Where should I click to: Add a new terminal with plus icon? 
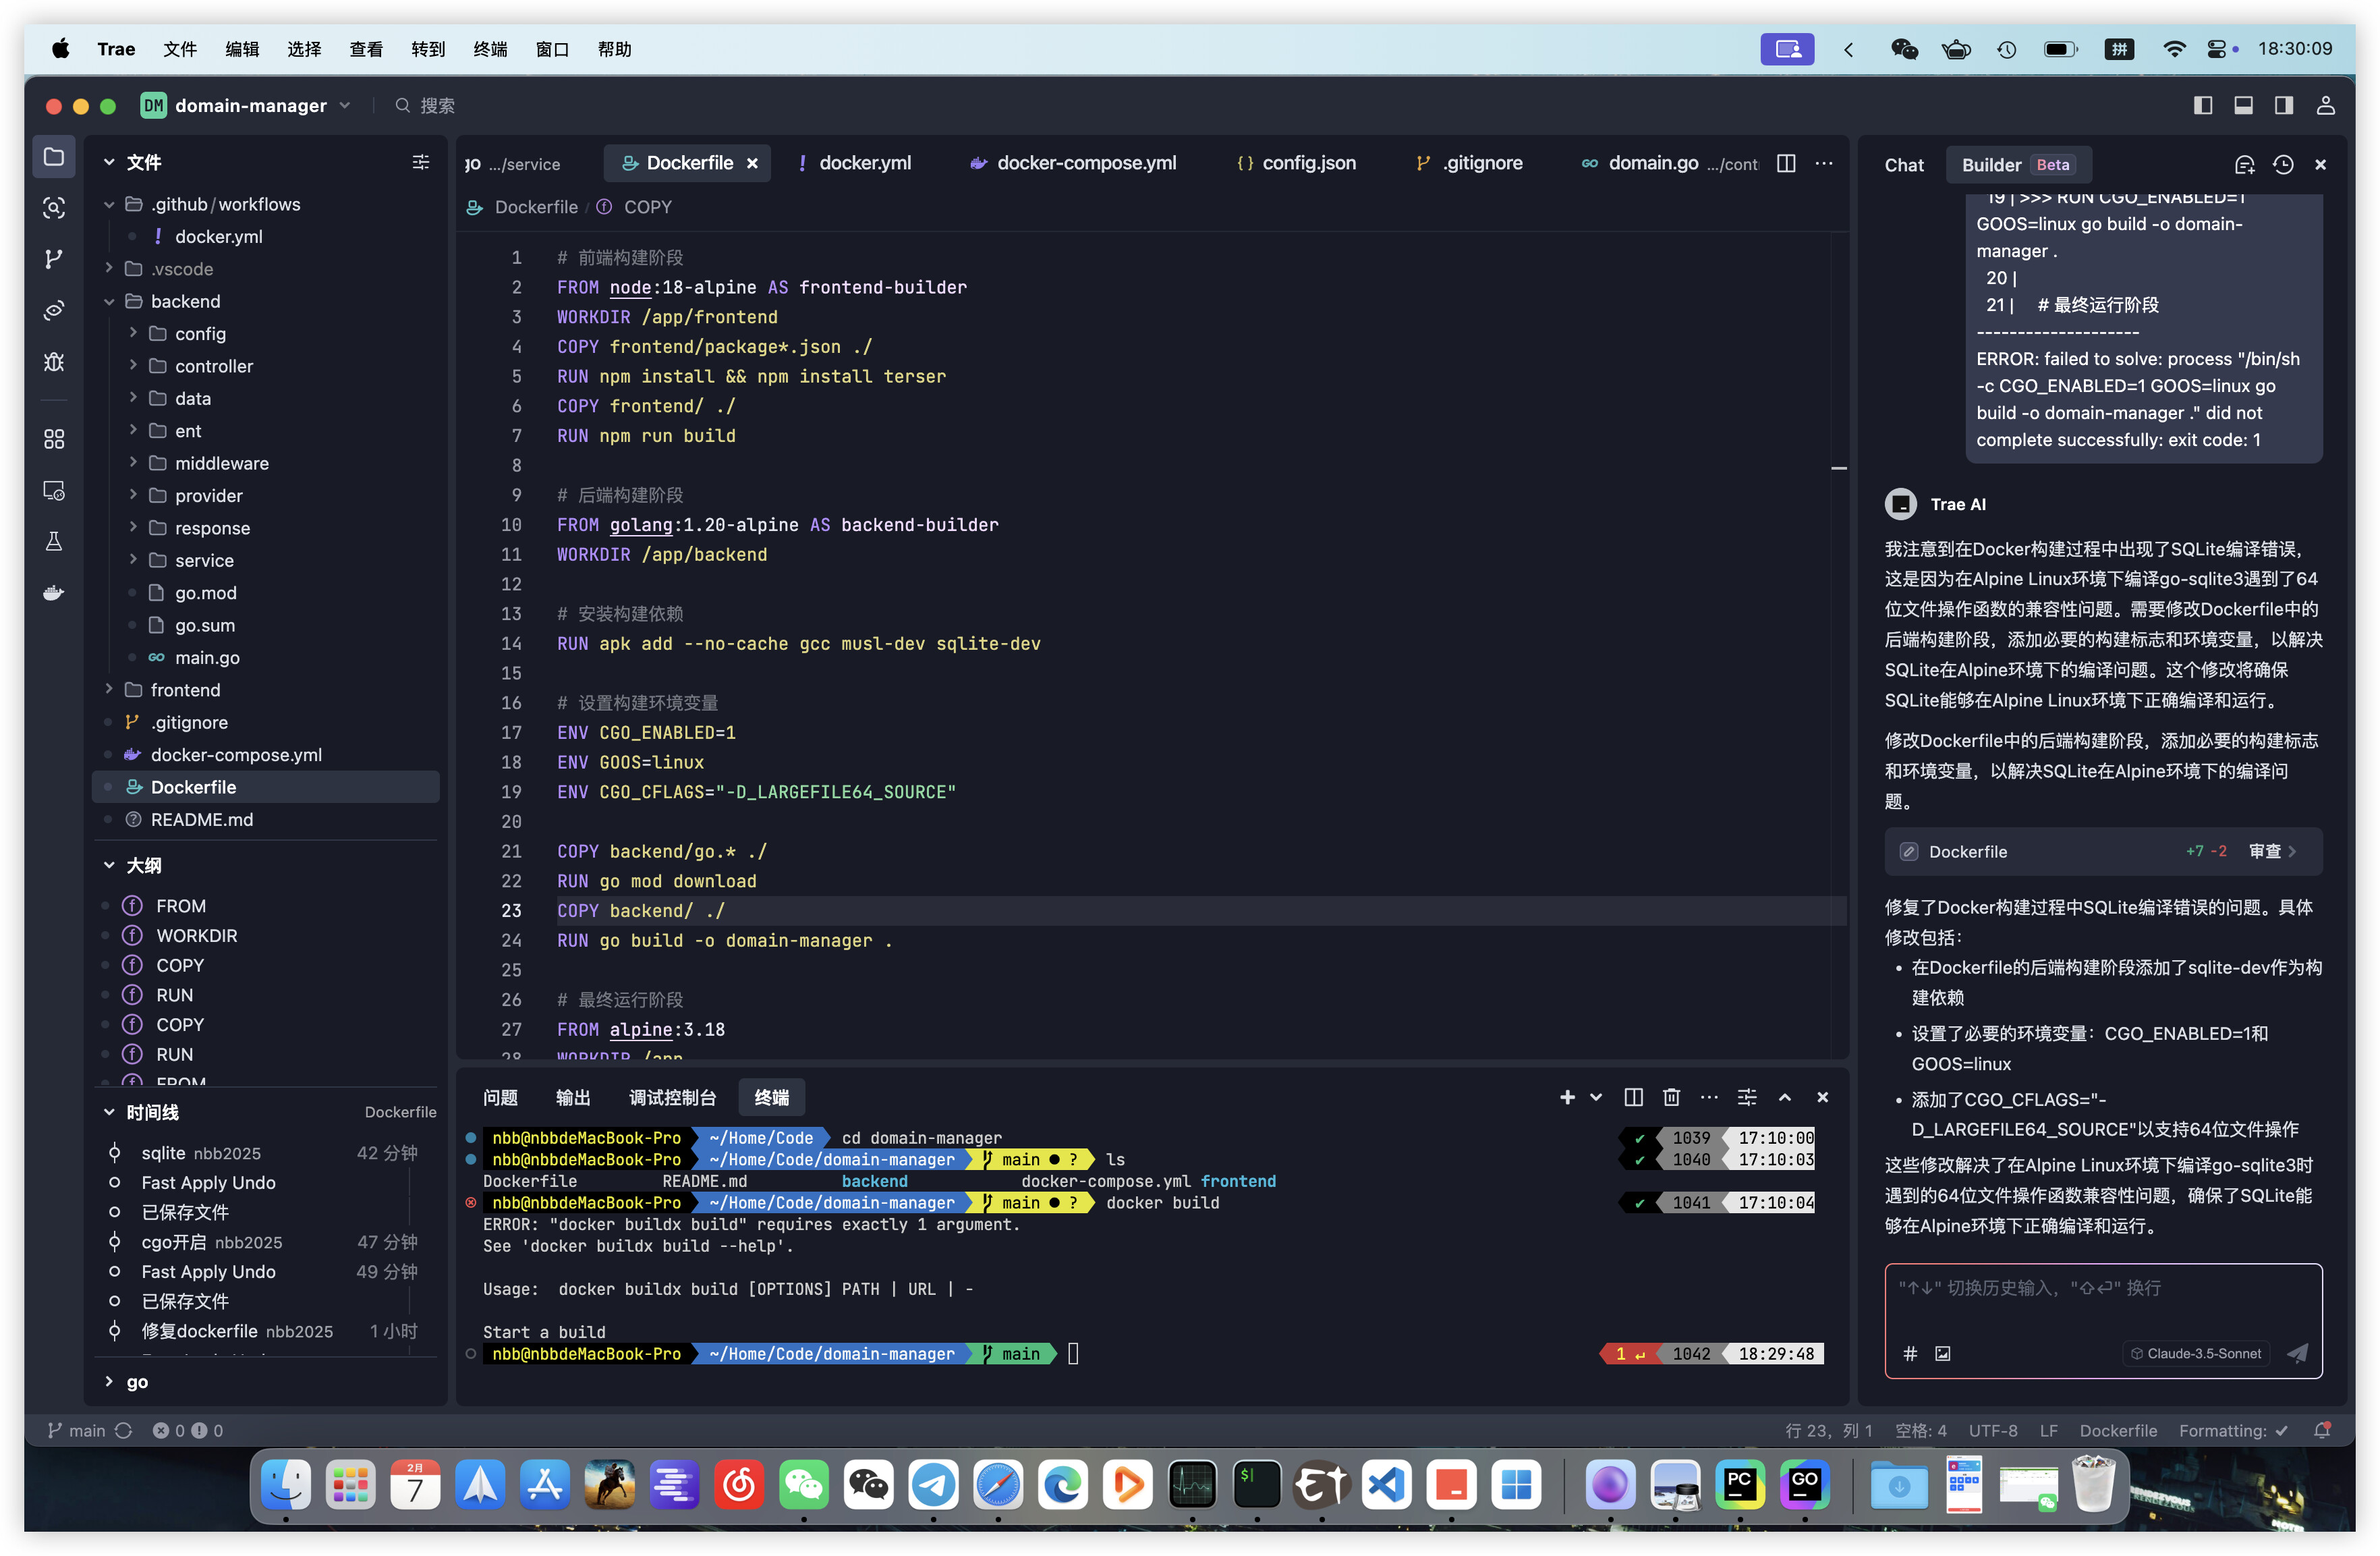1567,1097
